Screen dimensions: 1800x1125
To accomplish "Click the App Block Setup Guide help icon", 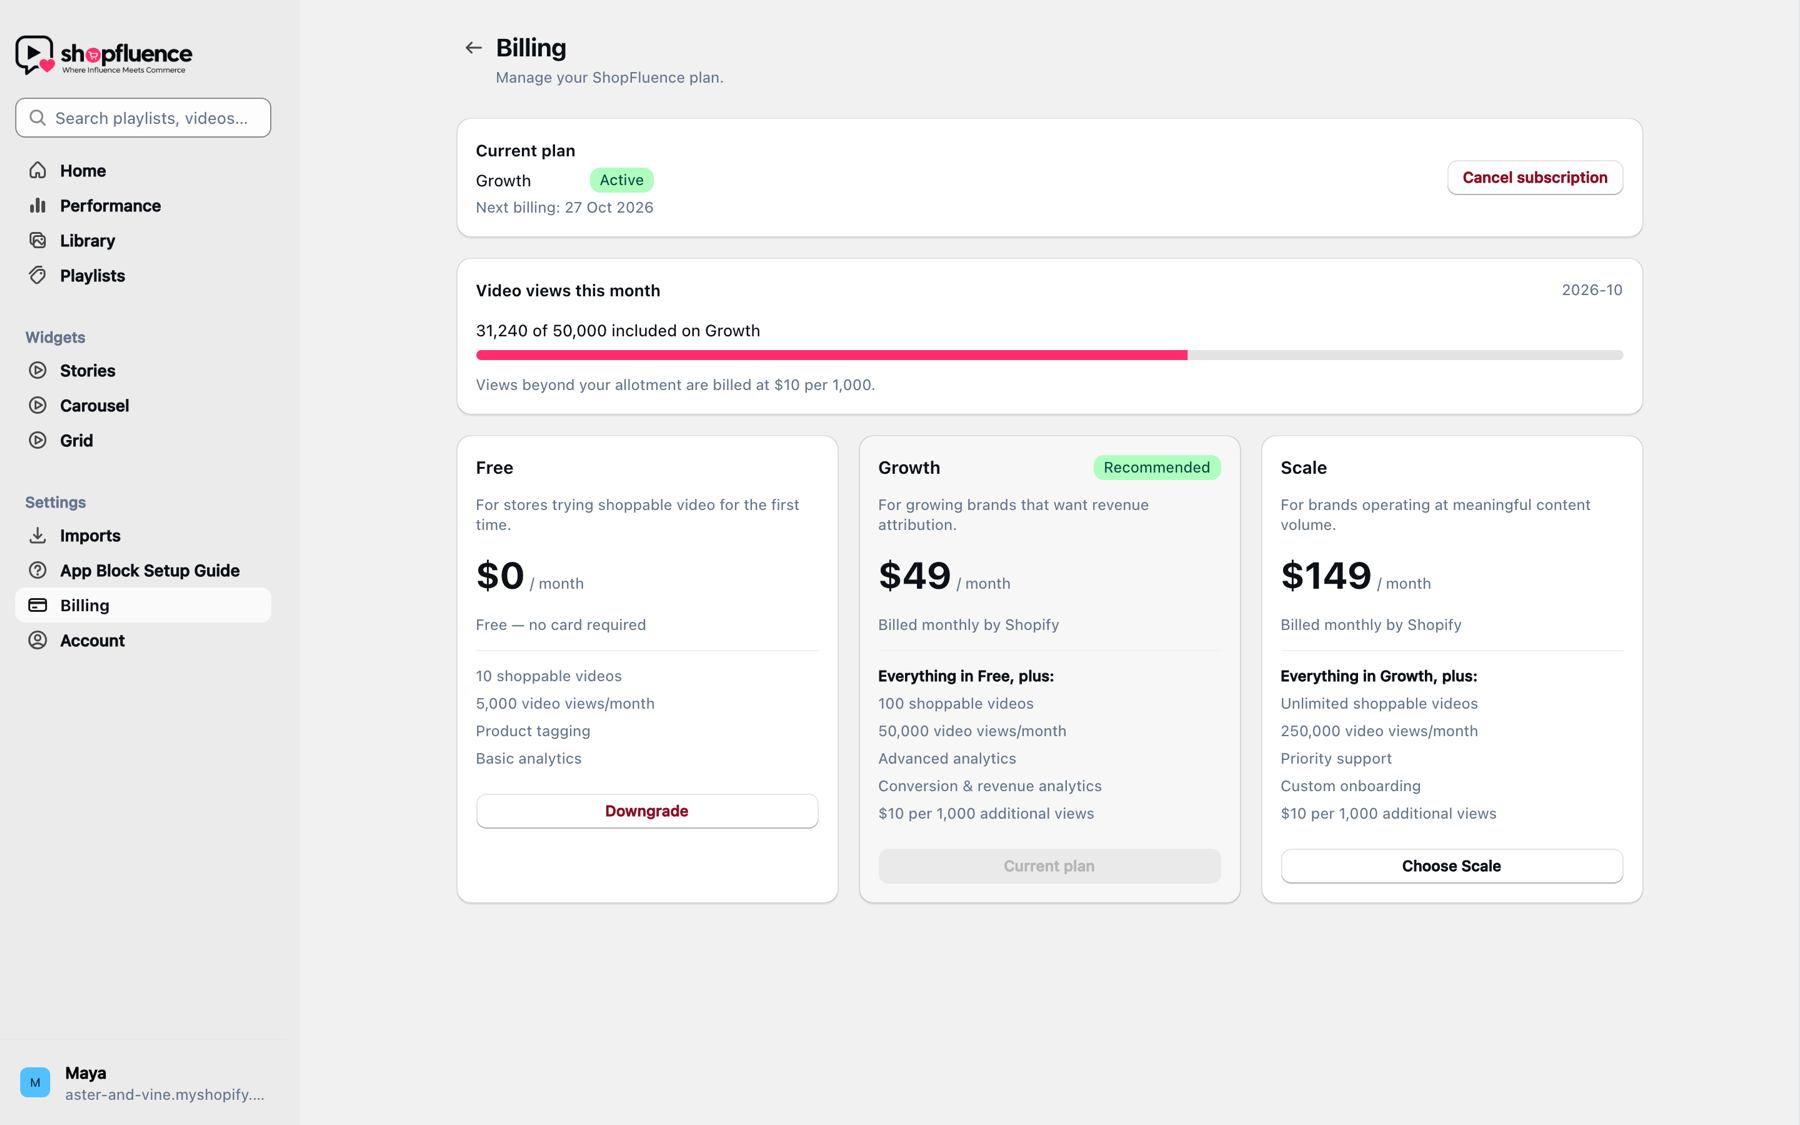I will click(38, 570).
